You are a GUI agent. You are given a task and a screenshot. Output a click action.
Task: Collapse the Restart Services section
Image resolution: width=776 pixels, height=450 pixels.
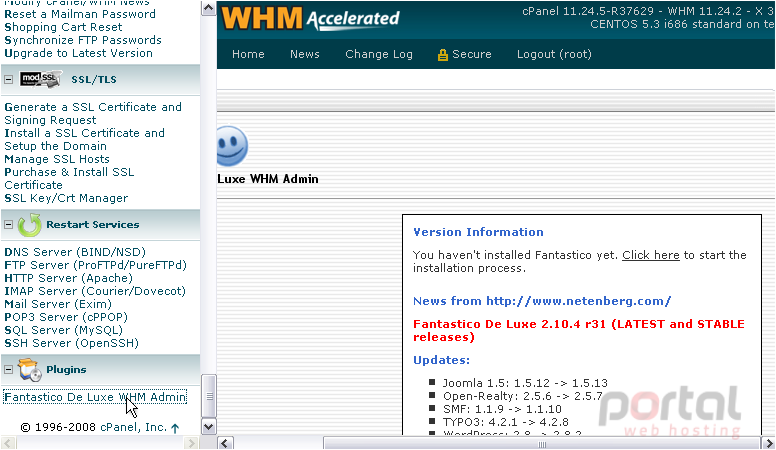click(x=8, y=225)
